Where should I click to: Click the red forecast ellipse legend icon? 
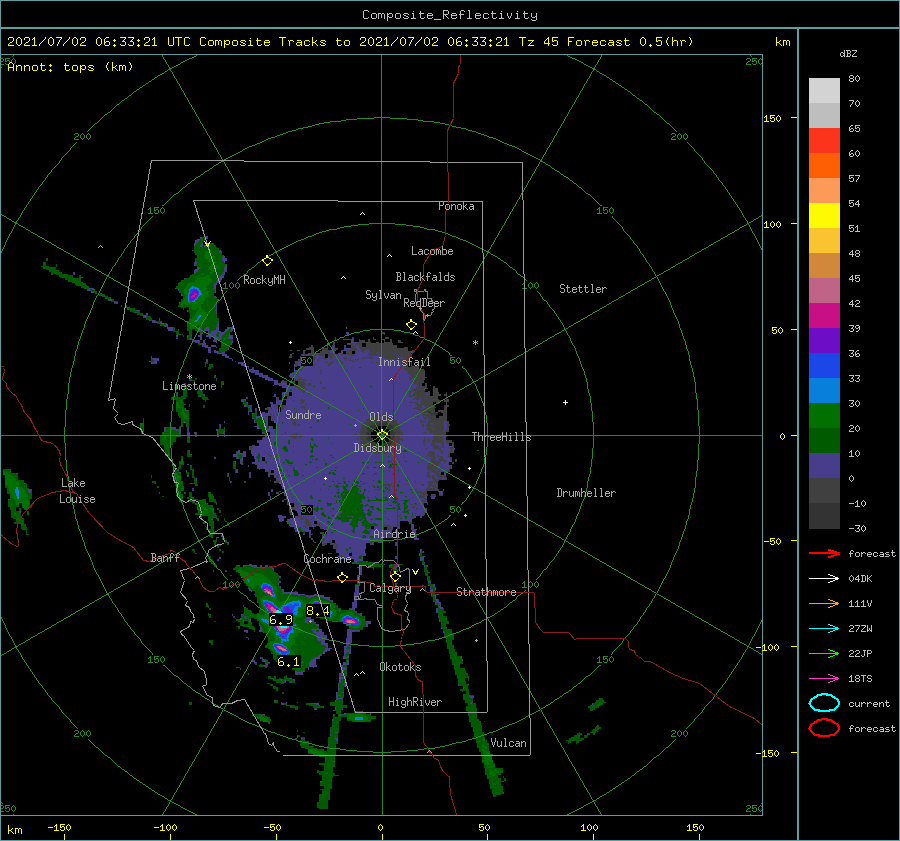pos(824,728)
